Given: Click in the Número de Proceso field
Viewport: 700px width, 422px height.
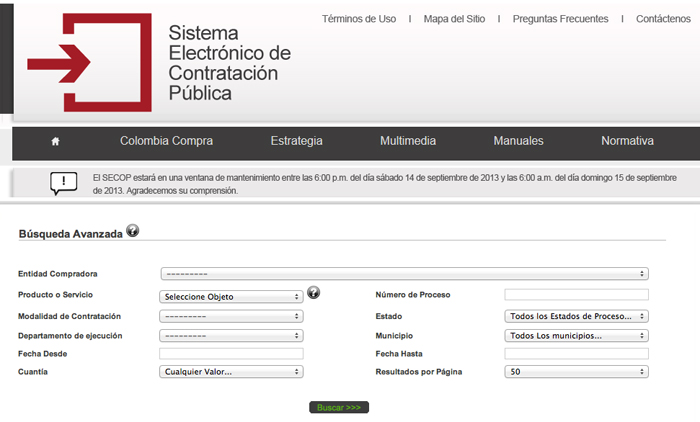Looking at the screenshot, I should 577,294.
